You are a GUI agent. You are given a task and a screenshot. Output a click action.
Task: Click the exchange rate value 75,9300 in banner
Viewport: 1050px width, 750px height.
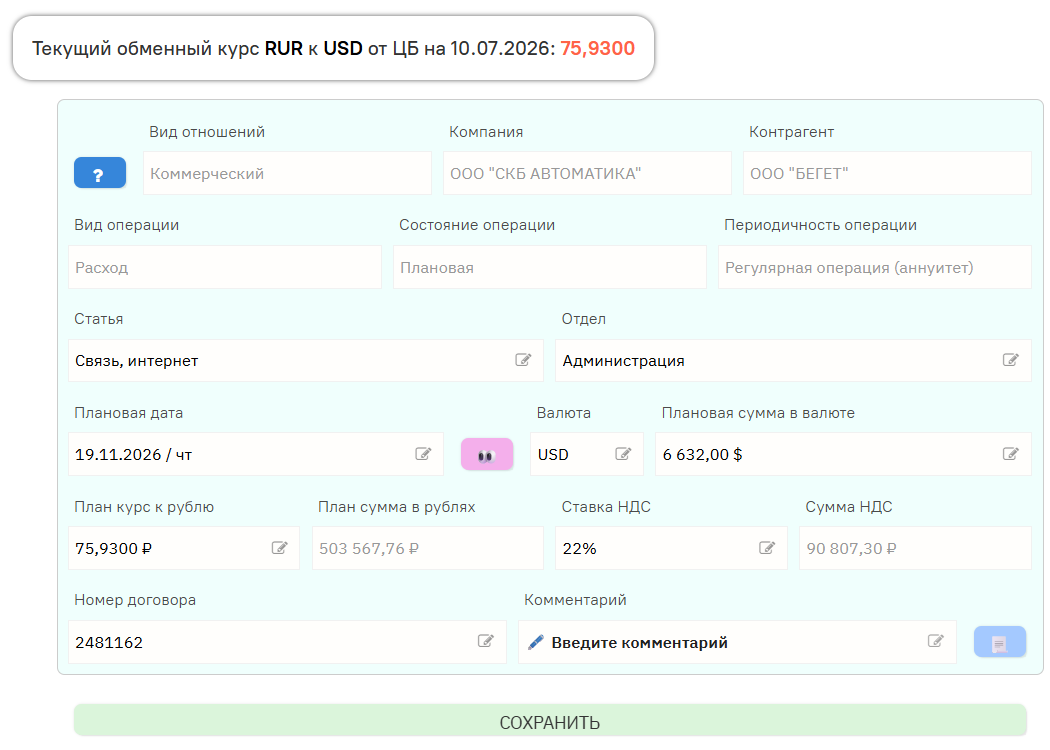597,48
